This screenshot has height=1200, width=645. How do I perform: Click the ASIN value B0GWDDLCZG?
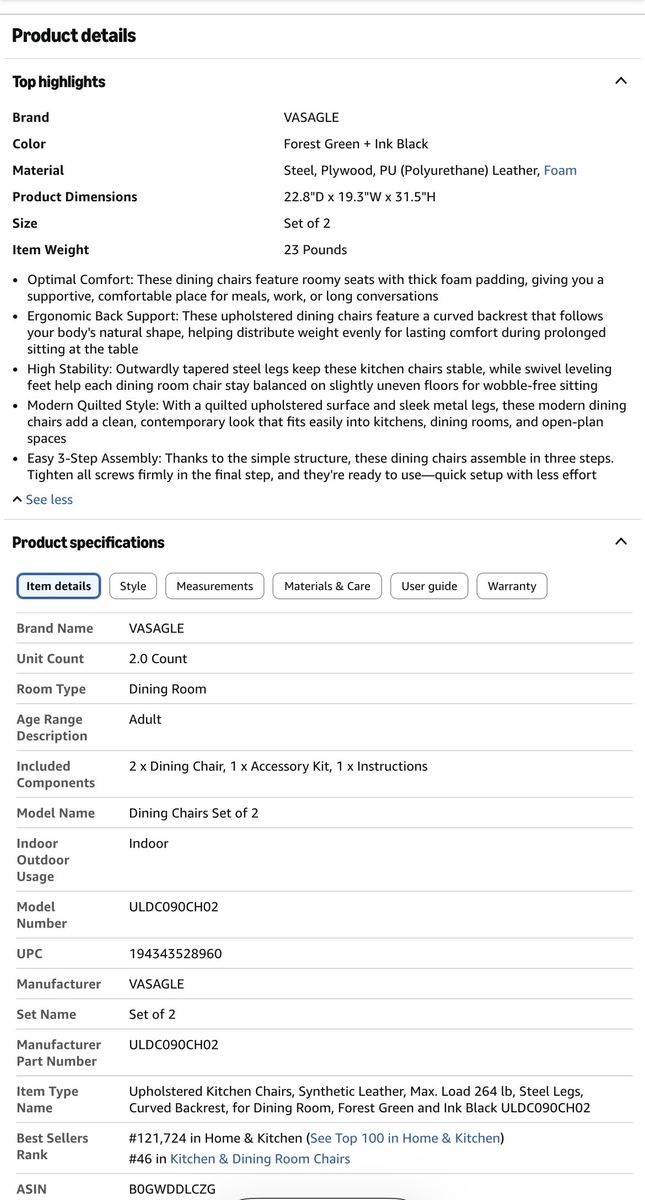(172, 1190)
